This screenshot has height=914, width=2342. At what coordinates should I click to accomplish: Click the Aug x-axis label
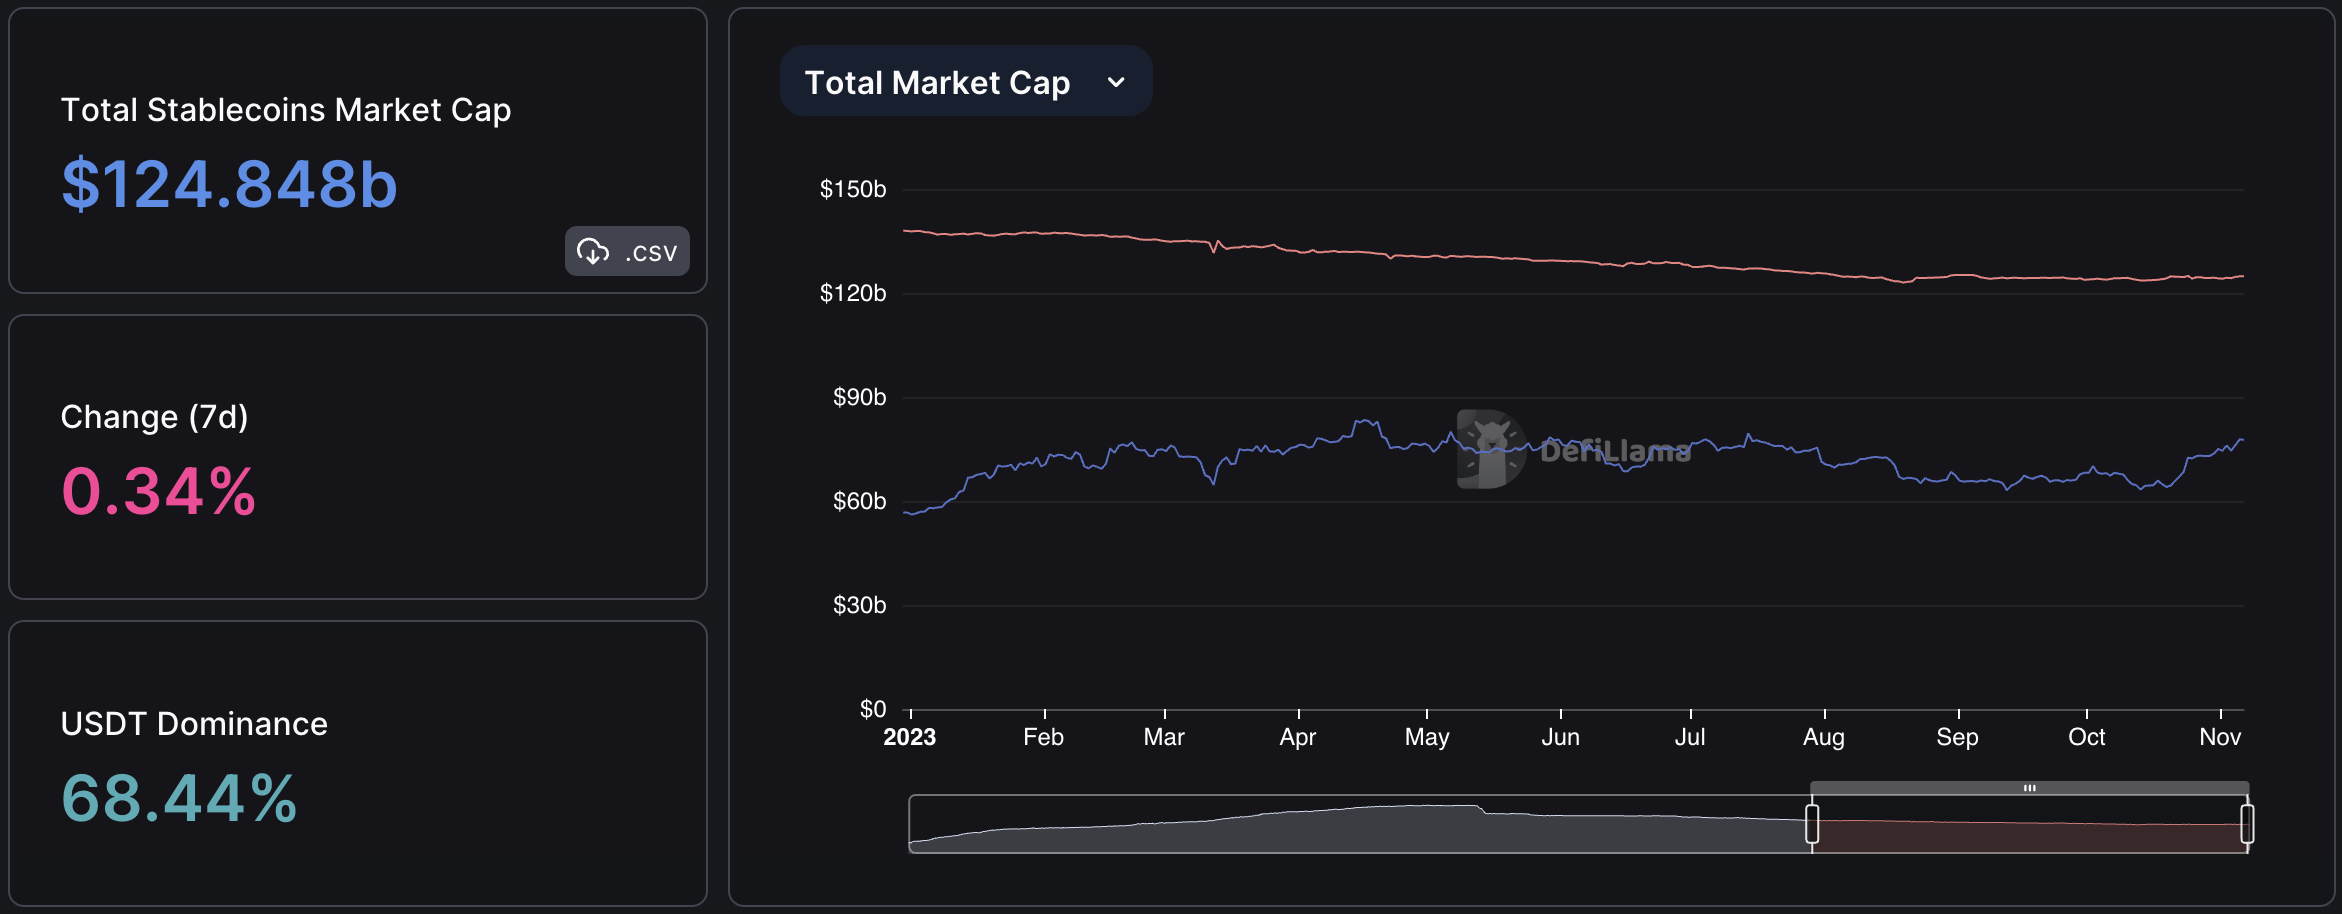click(1824, 737)
